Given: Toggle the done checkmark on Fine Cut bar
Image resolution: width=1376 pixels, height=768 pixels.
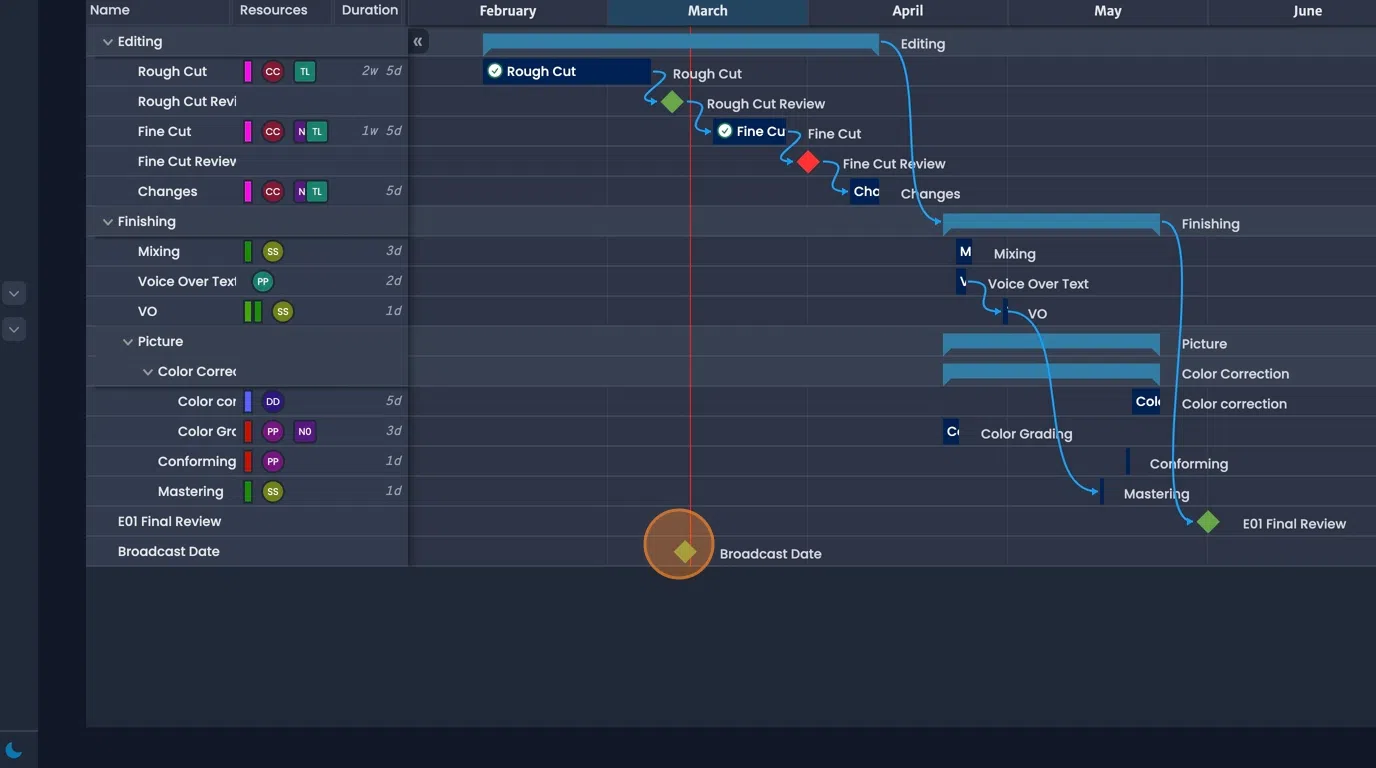Looking at the screenshot, I should 723,131.
